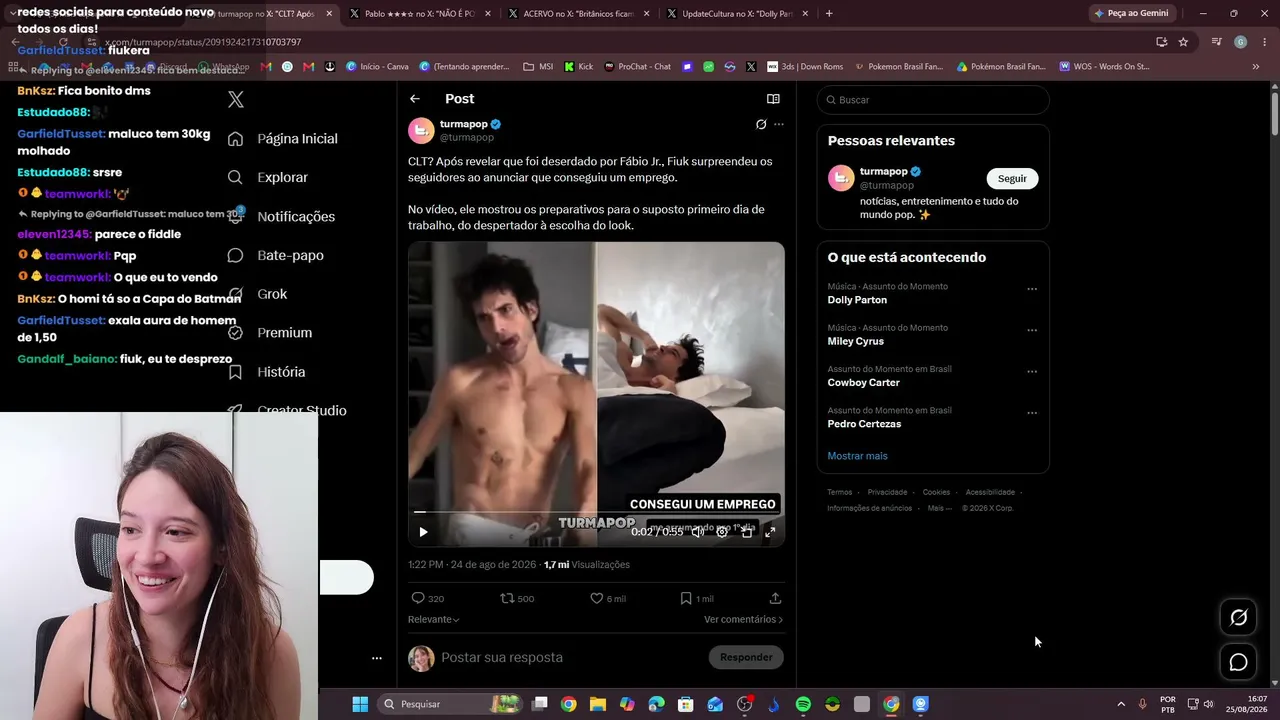Open more options for Pedro Certezas trend
The image size is (1280, 720).
(x=1032, y=413)
